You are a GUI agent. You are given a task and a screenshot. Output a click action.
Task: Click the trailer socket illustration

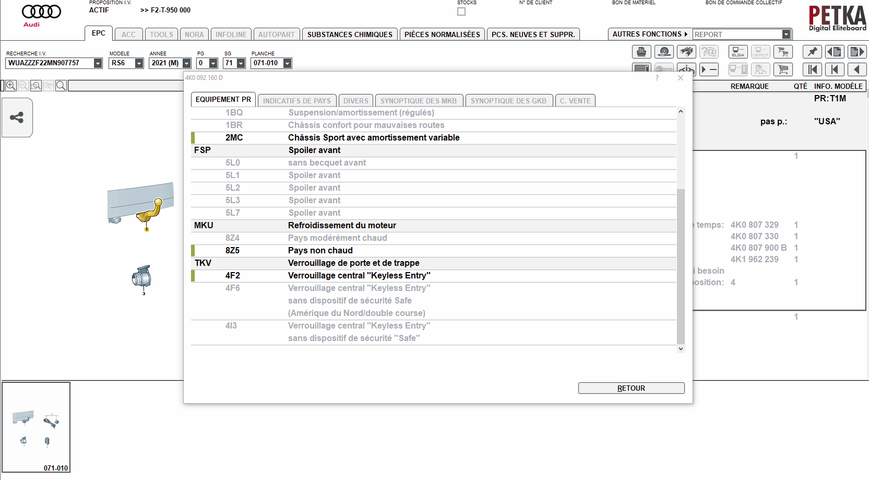tap(142, 277)
